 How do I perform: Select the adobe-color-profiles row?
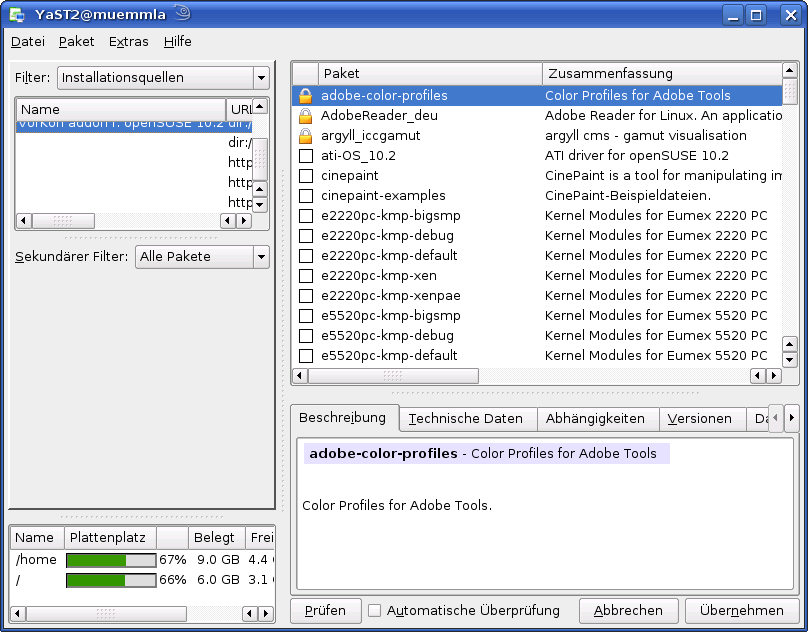point(537,95)
